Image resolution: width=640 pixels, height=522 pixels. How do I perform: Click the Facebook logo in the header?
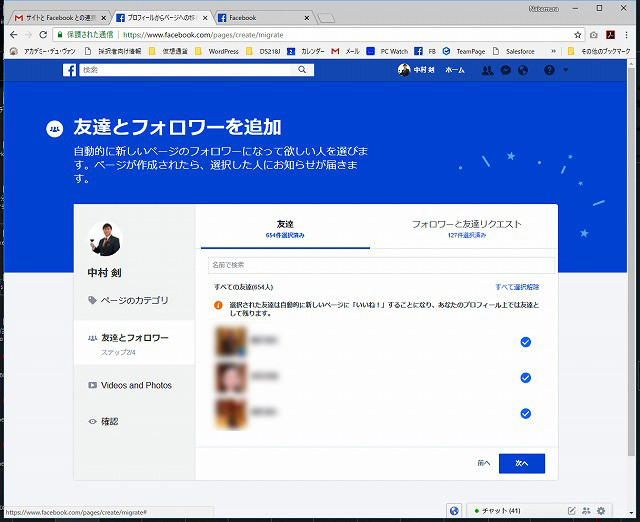coord(70,70)
